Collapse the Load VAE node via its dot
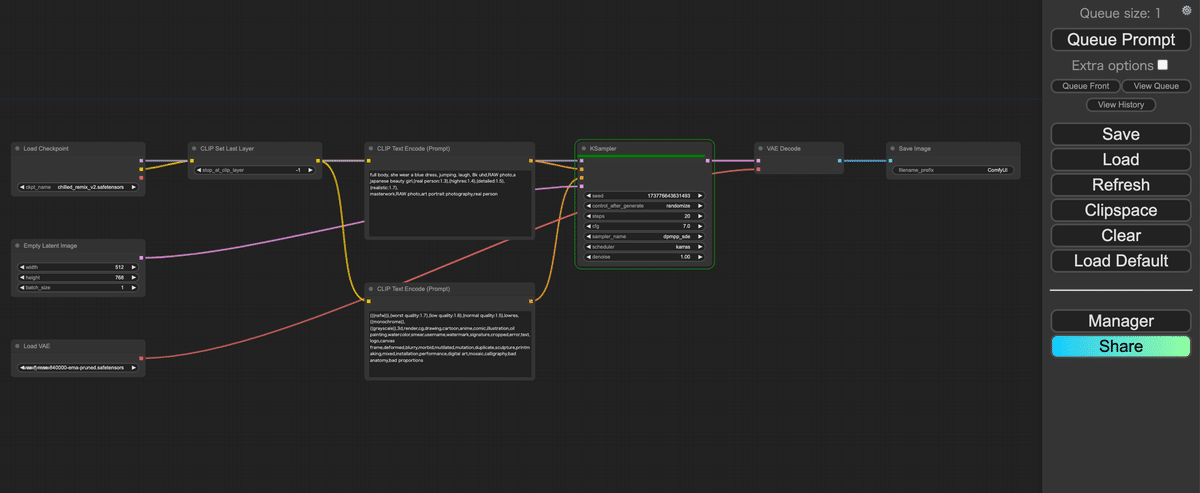This screenshot has height=493, width=1200. (x=18, y=346)
